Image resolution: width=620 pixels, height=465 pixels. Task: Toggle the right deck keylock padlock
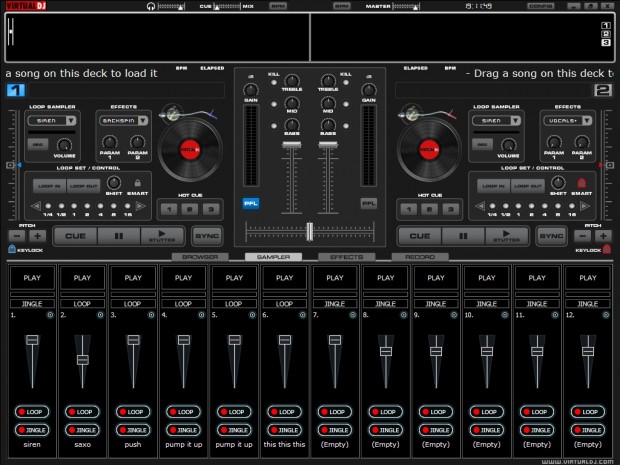tap(607, 249)
